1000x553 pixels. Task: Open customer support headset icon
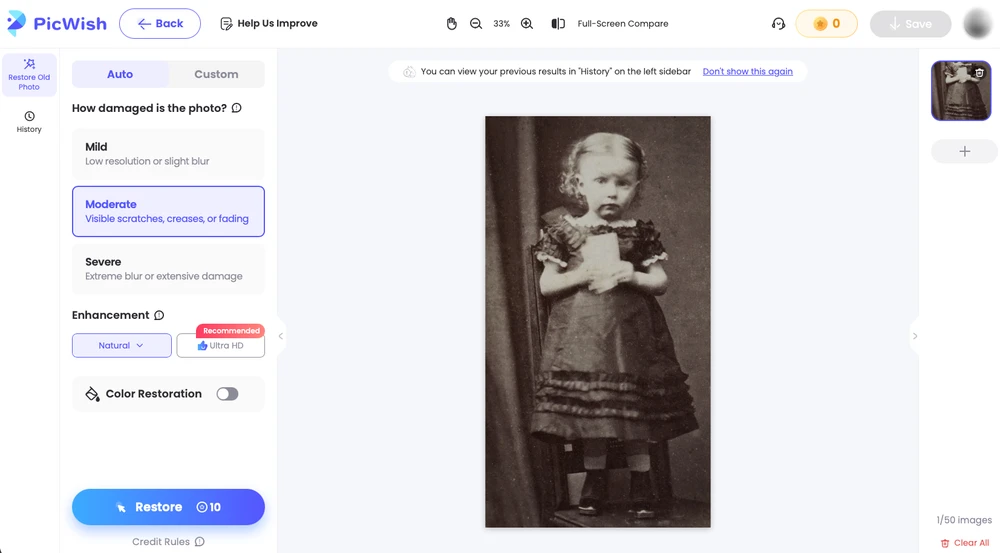[778, 24]
